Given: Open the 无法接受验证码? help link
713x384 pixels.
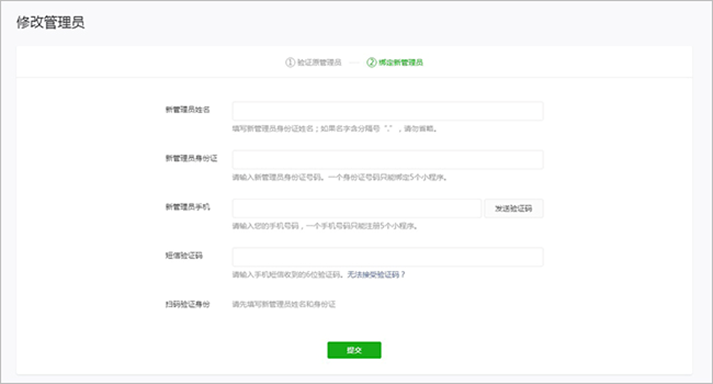Looking at the screenshot, I should coord(376,274).
